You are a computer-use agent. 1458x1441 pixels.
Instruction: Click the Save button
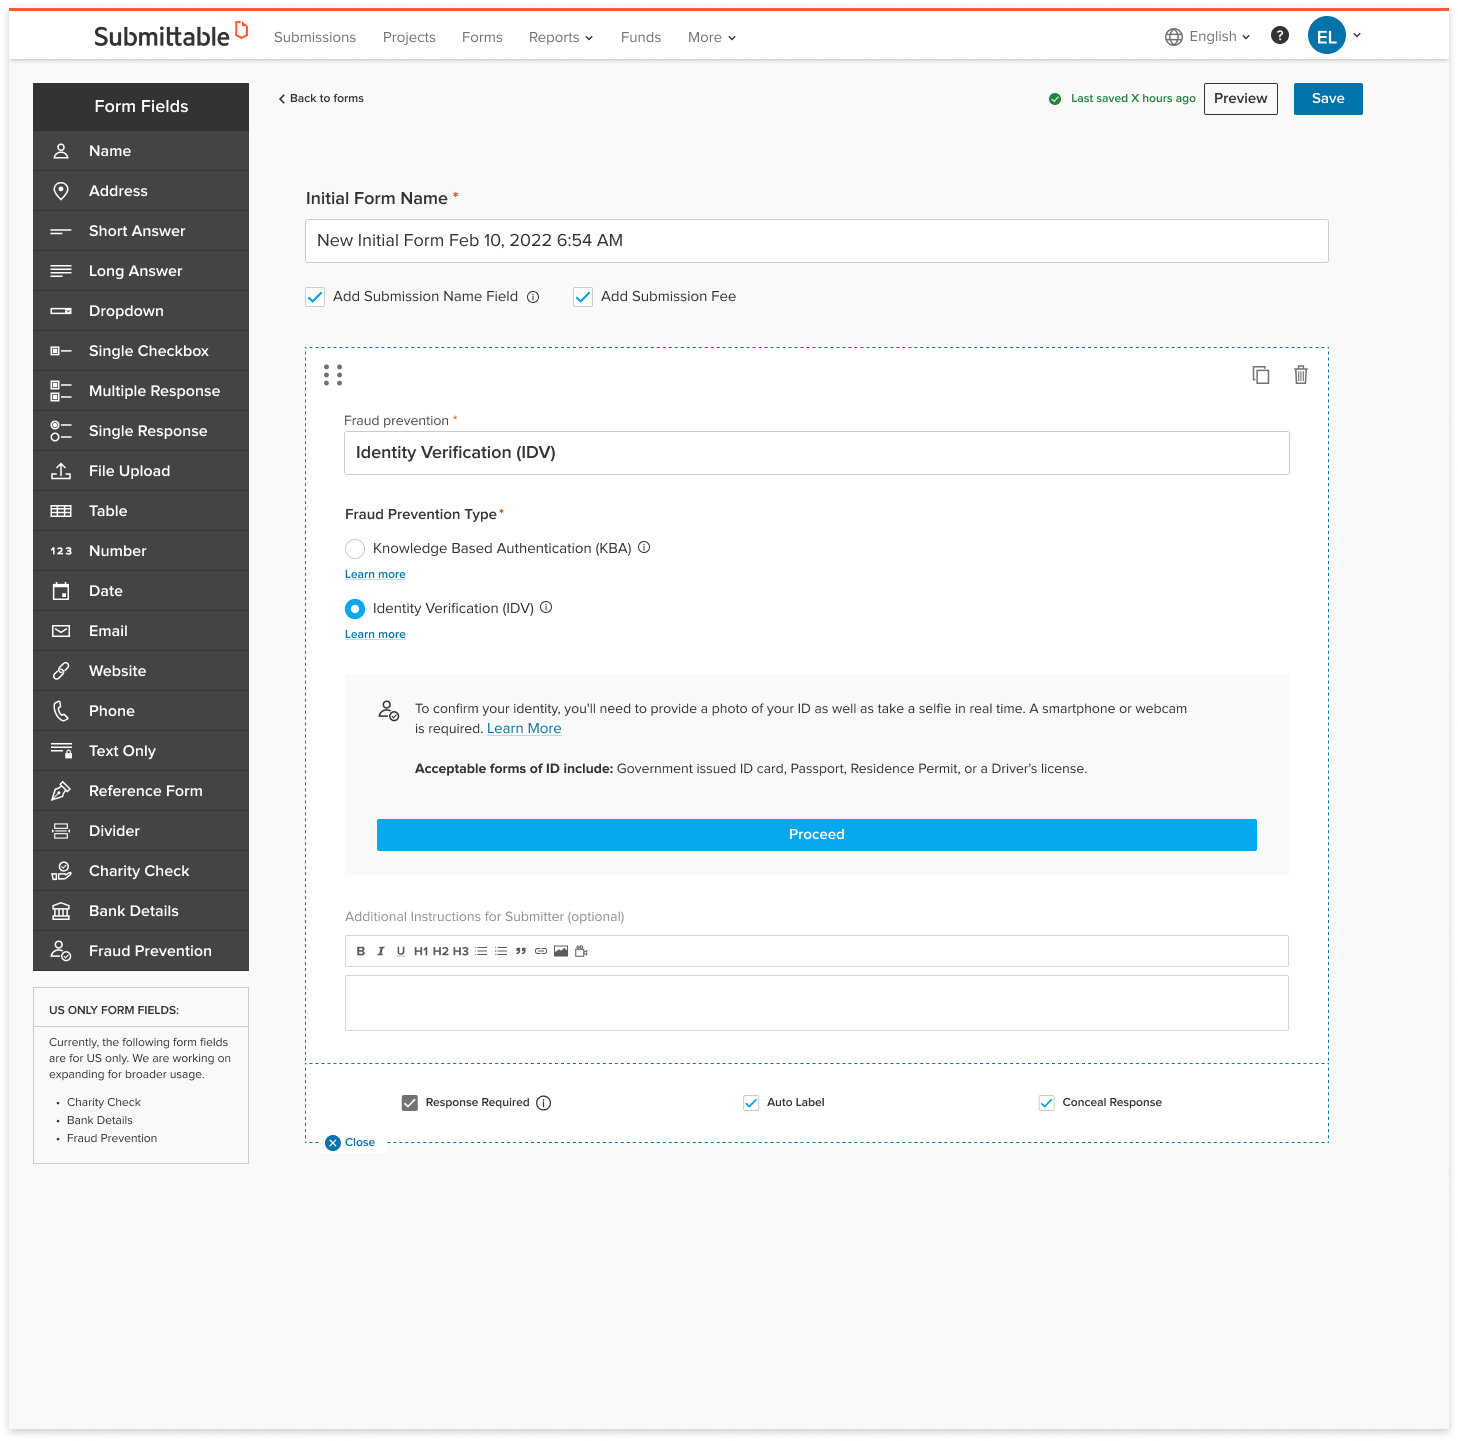pos(1328,99)
